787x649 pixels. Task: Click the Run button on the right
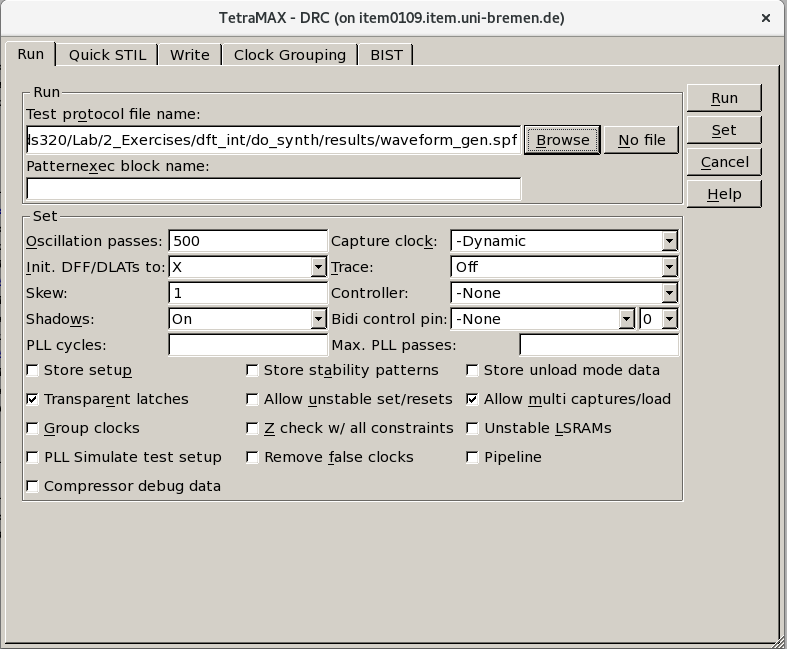coord(724,98)
